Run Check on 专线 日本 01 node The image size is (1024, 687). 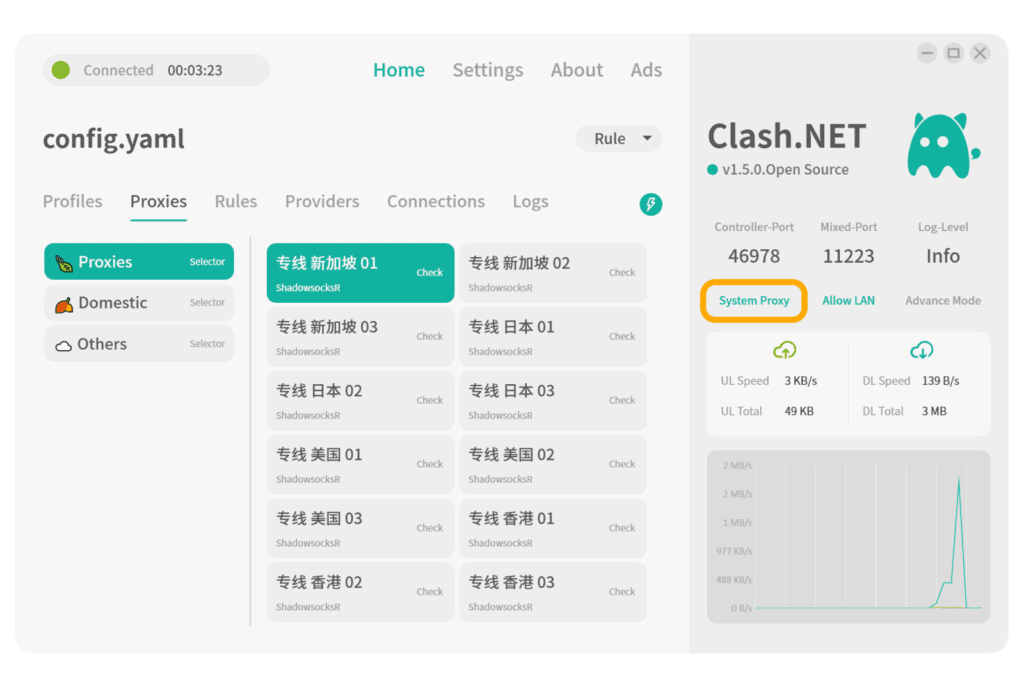coord(621,336)
